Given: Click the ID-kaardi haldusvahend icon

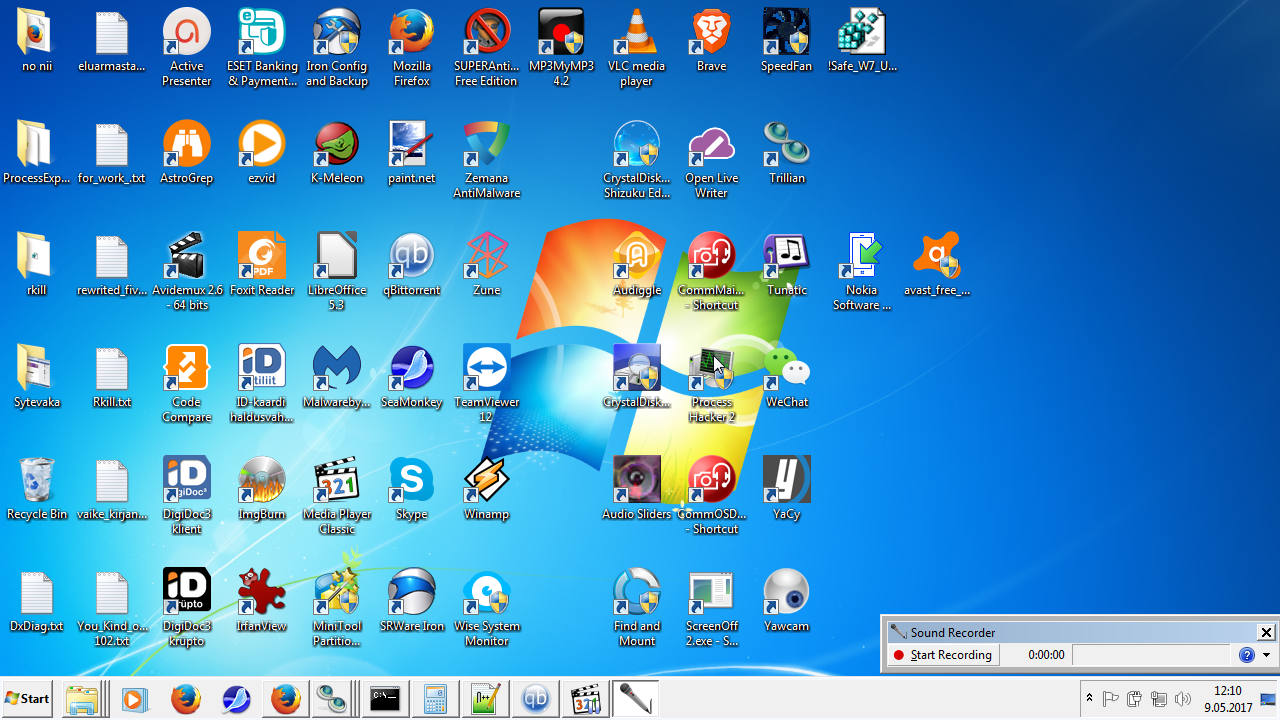Looking at the screenshot, I should (262, 384).
